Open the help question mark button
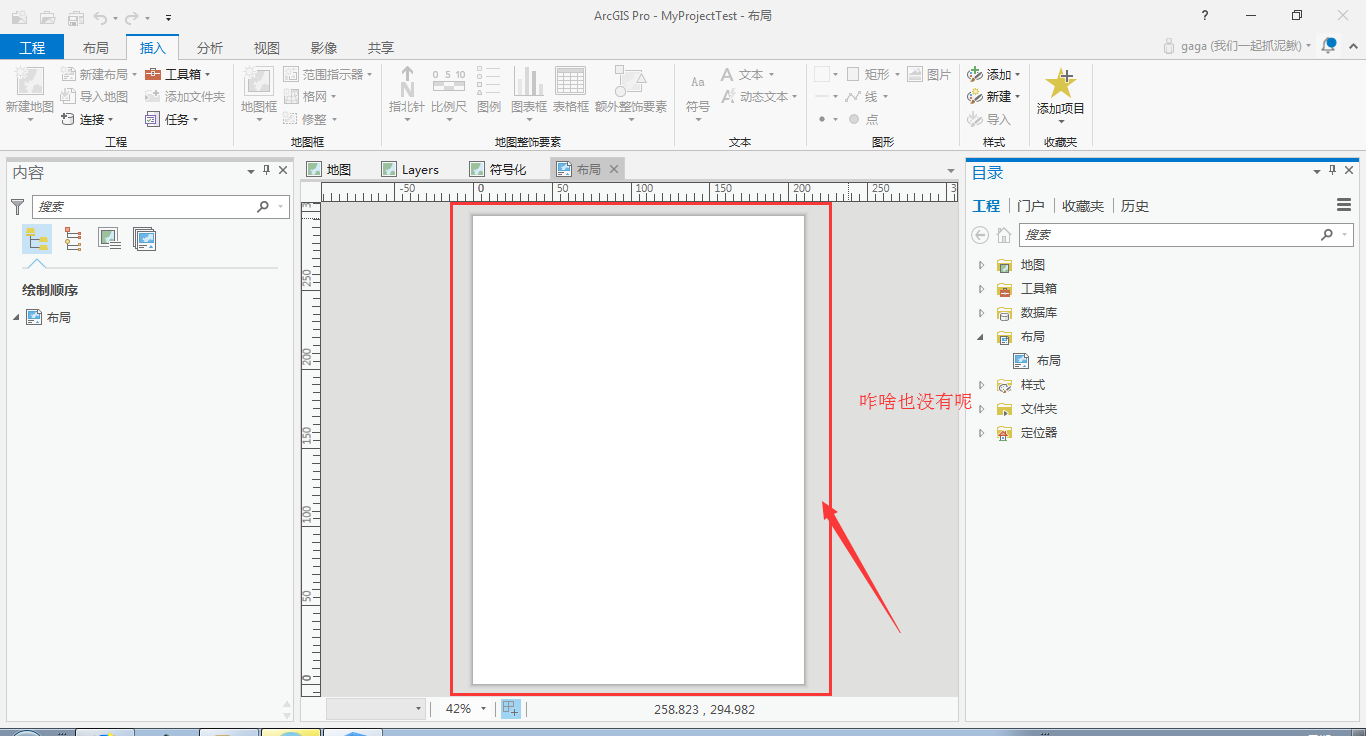This screenshot has height=736, width=1366. 1205,16
